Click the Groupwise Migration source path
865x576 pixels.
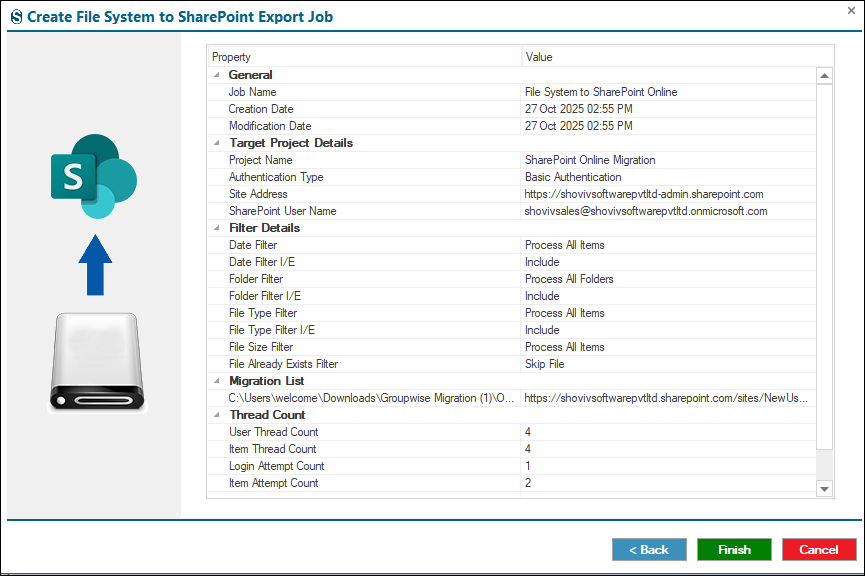click(x=371, y=398)
